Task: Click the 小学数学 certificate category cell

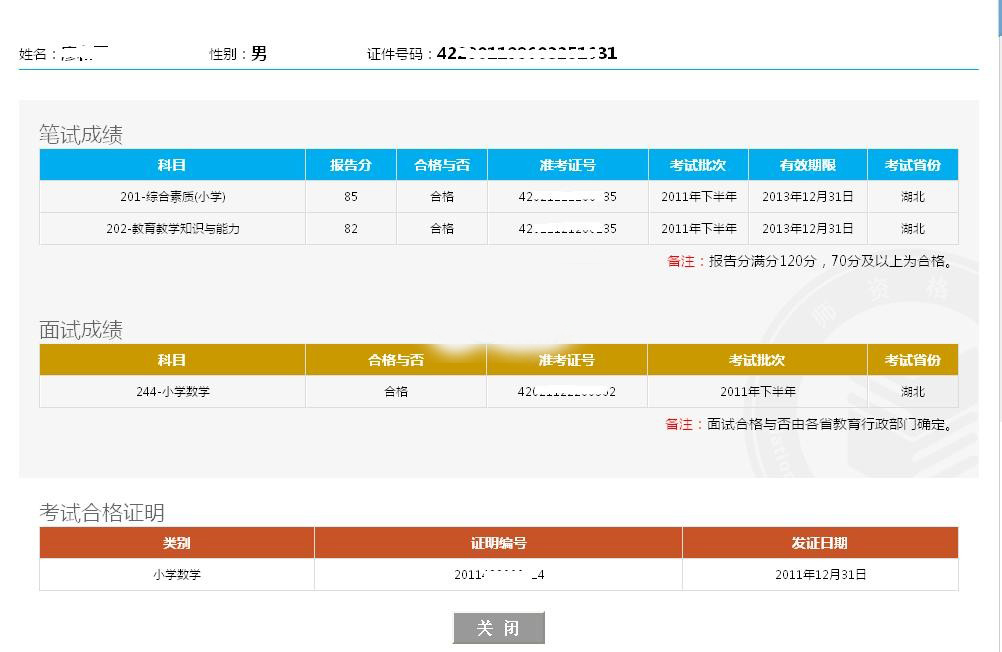Action: pyautogui.click(x=176, y=575)
